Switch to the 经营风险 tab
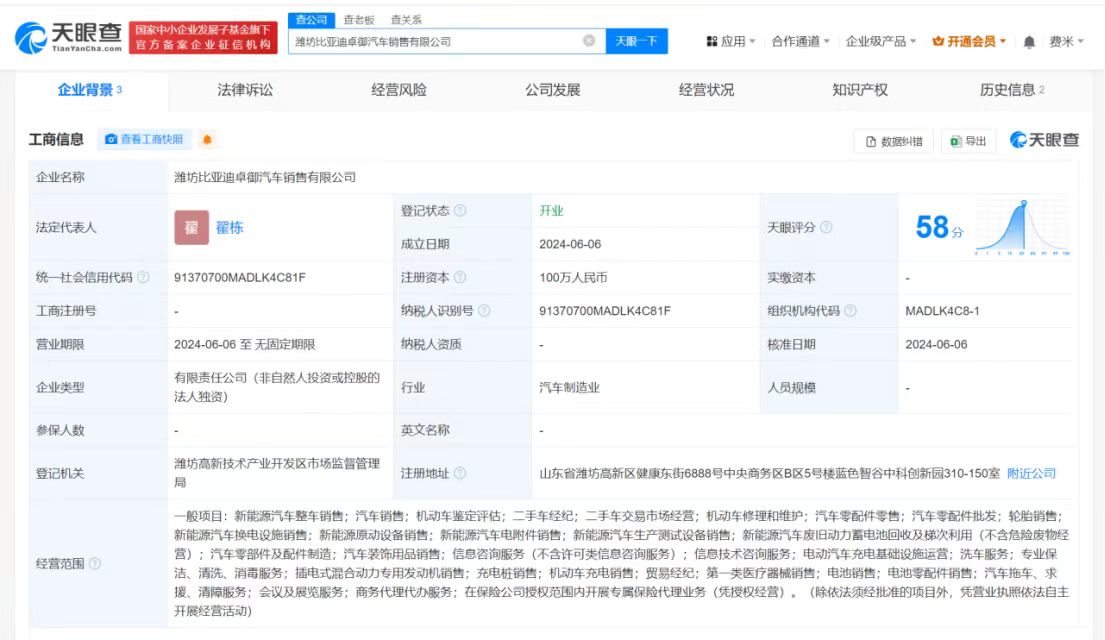Viewport: 1105px width, 640px height. click(x=399, y=90)
